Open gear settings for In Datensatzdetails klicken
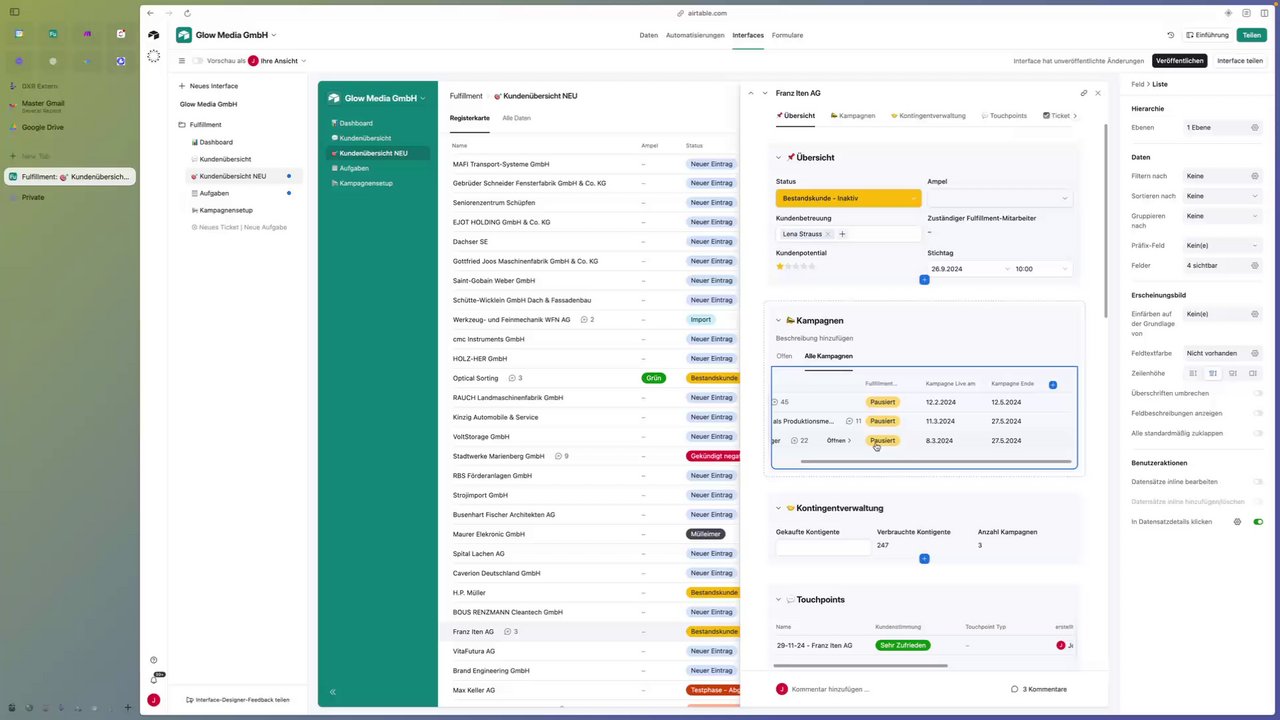 coord(1237,522)
